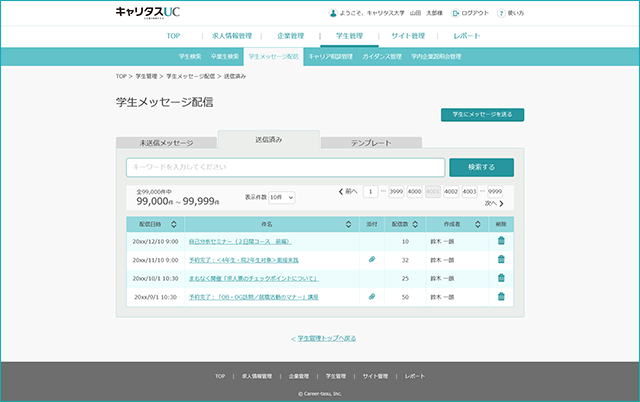Go to page 4000 in pagination
640x402 pixels.
(414, 191)
